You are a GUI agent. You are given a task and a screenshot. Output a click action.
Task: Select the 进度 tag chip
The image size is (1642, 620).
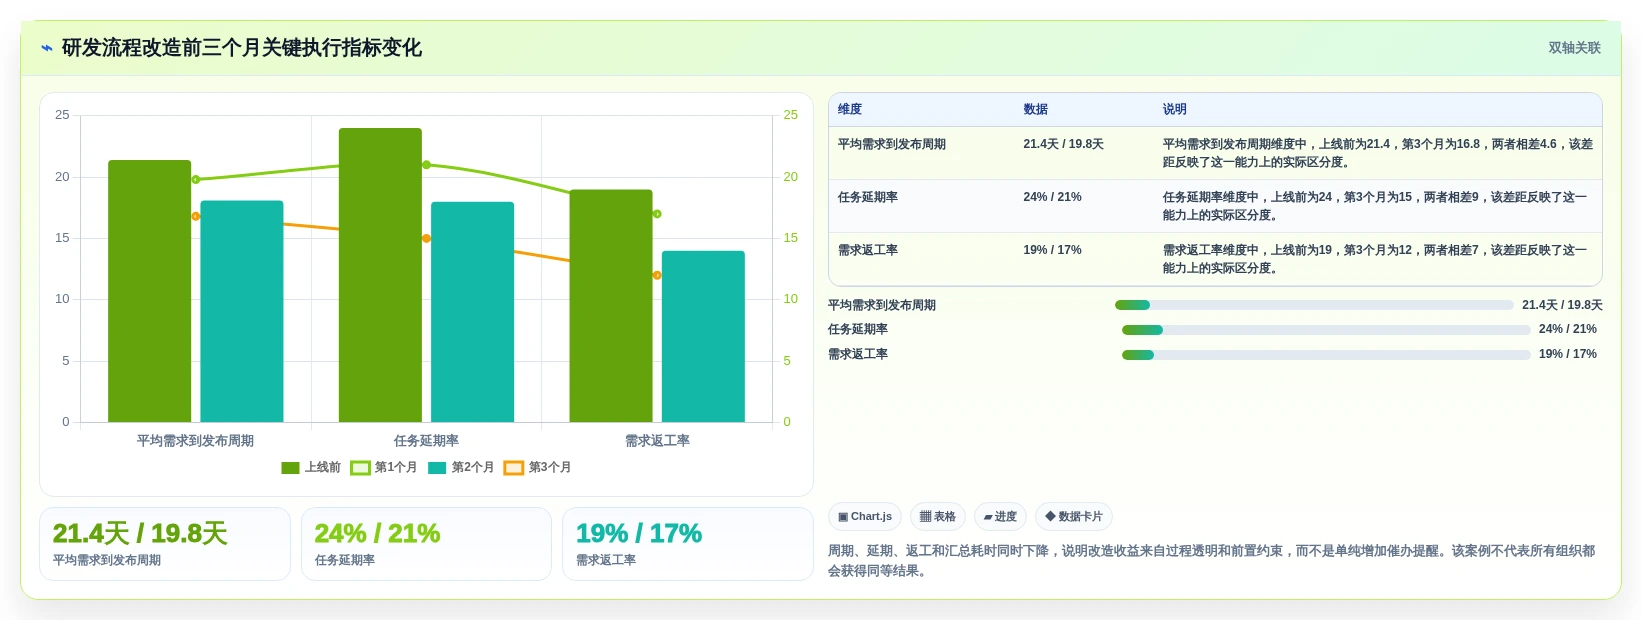click(1000, 517)
